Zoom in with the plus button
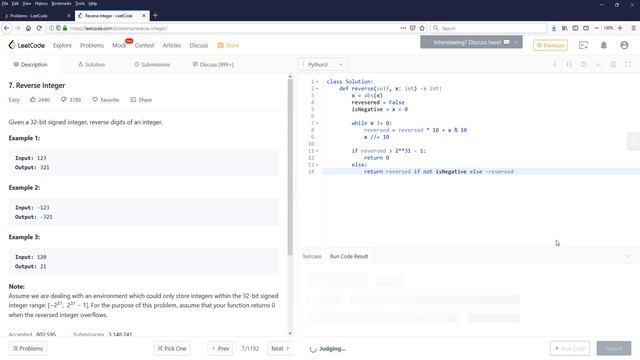 click(620, 28)
